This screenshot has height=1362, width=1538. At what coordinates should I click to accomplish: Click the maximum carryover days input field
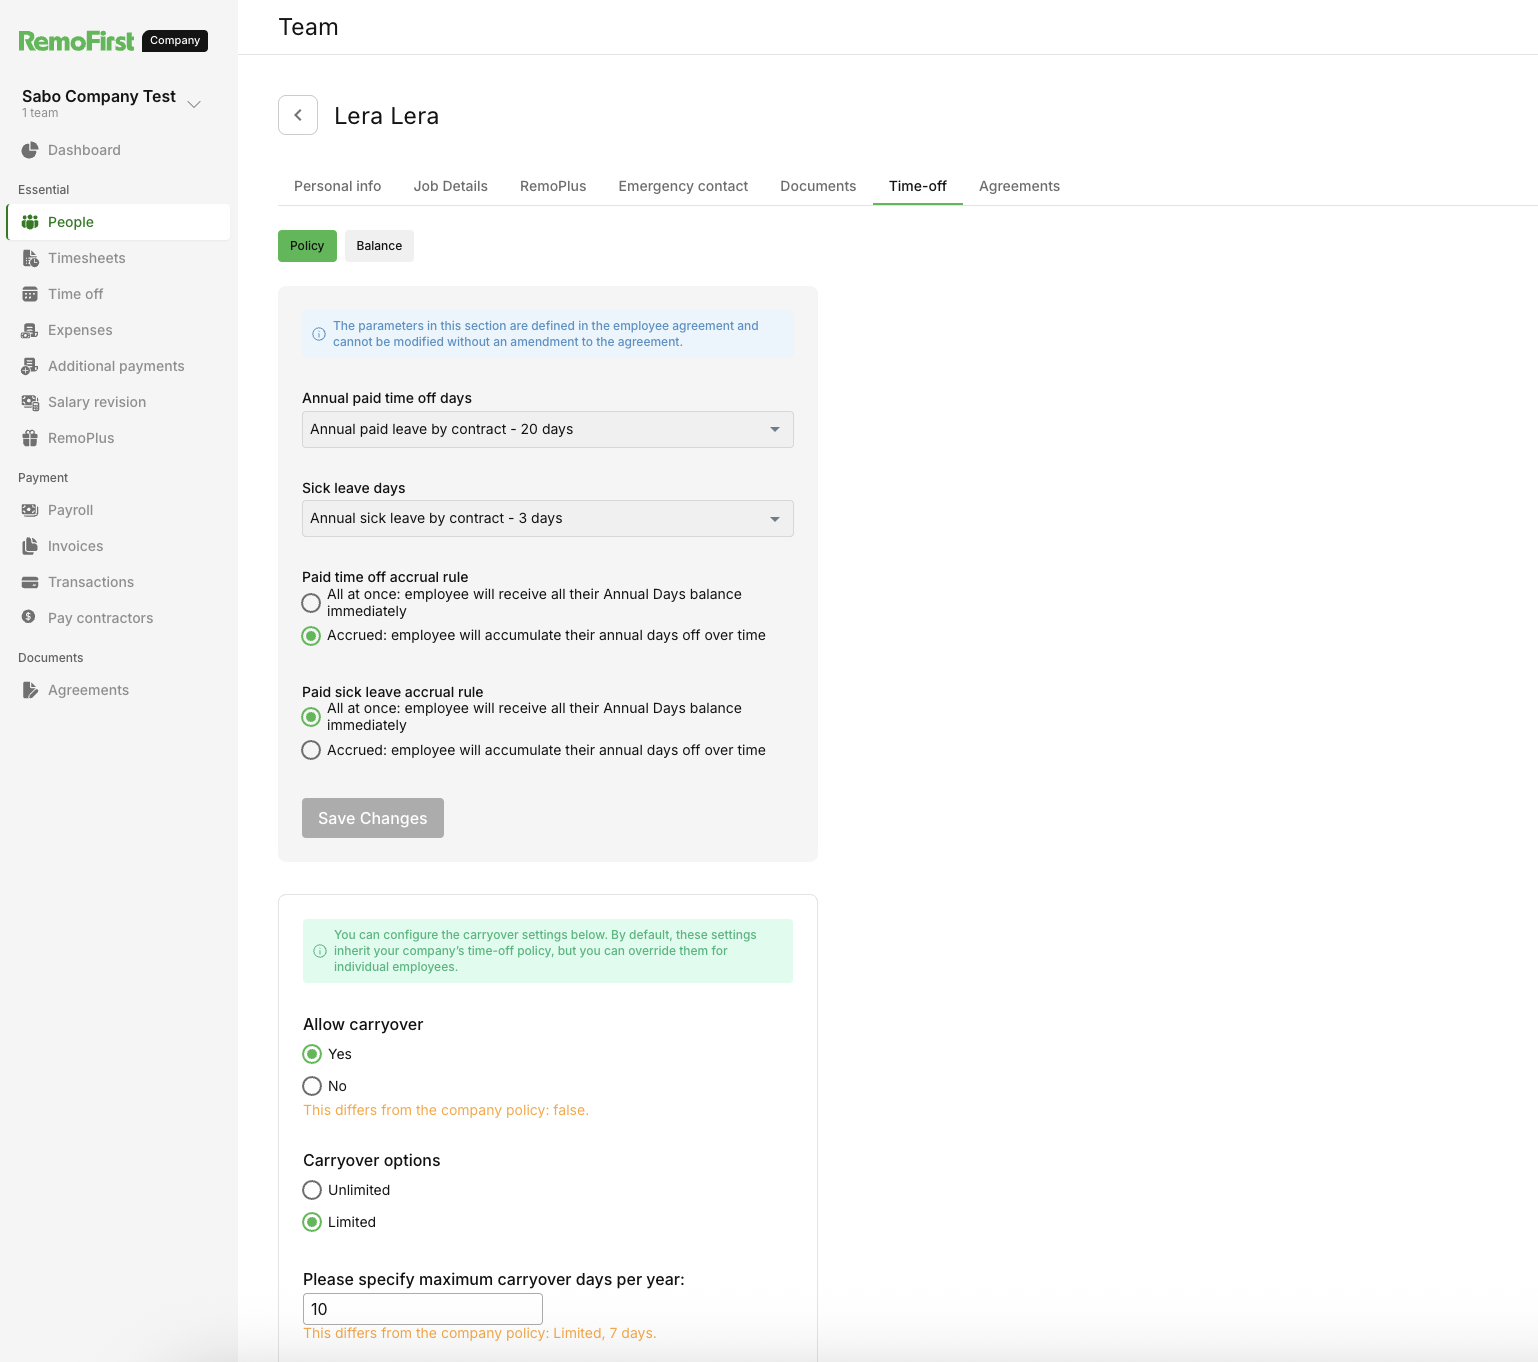(422, 1309)
